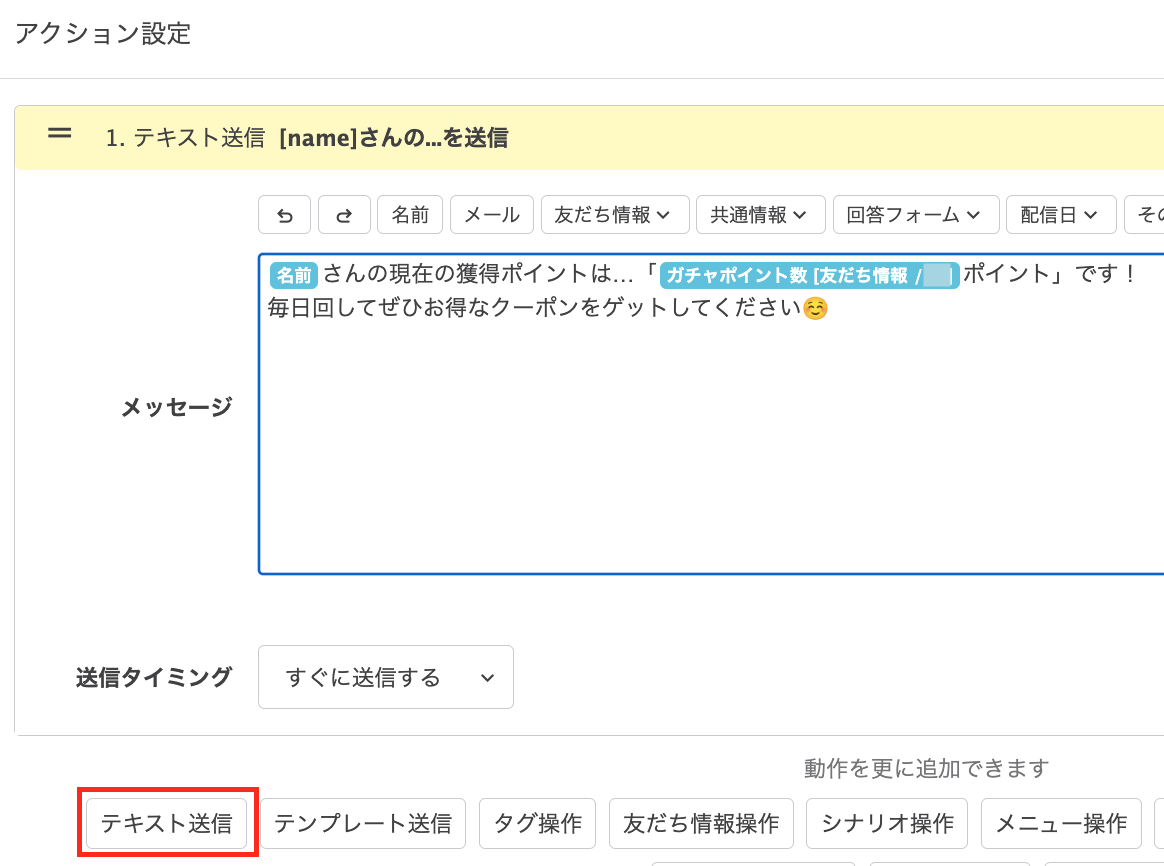Add a 友だち情報操作 action
Image resolution: width=1164 pixels, height=866 pixels.
(x=701, y=823)
